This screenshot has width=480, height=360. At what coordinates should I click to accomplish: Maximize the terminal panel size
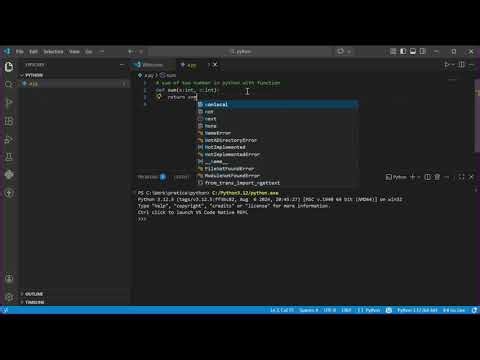[x=461, y=177]
